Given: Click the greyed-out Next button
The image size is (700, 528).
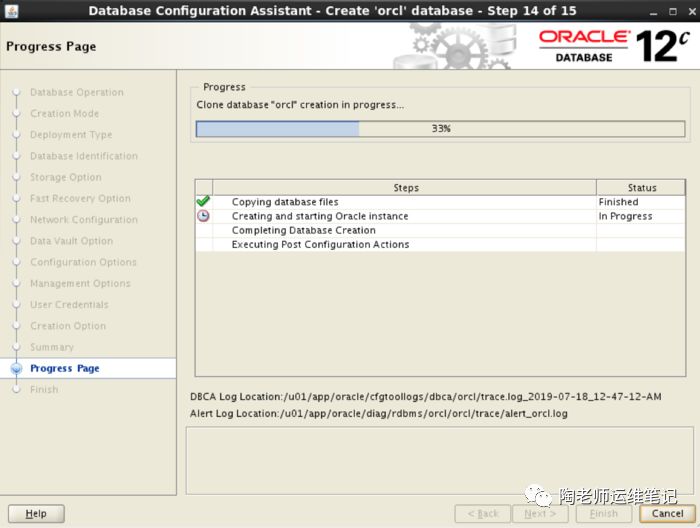Looking at the screenshot, I should [540, 514].
